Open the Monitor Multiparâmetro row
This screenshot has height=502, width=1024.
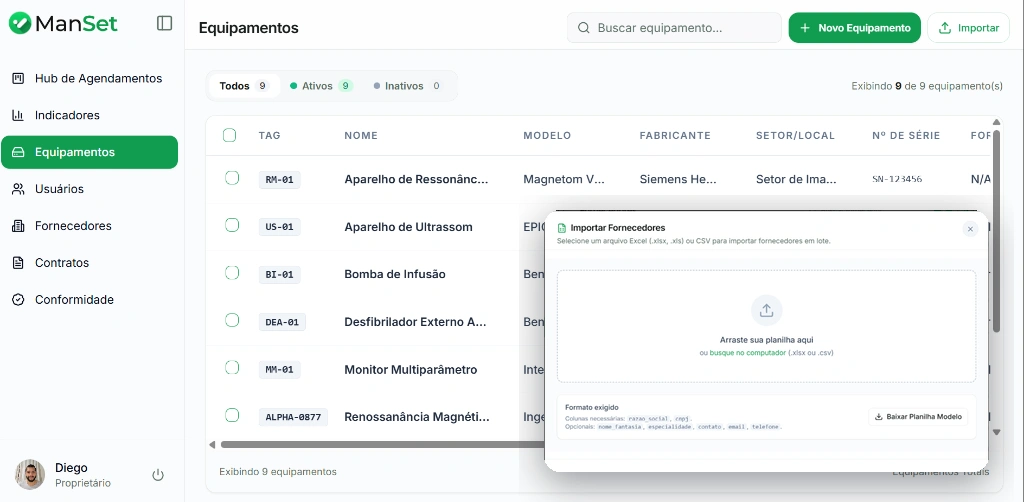coord(411,369)
